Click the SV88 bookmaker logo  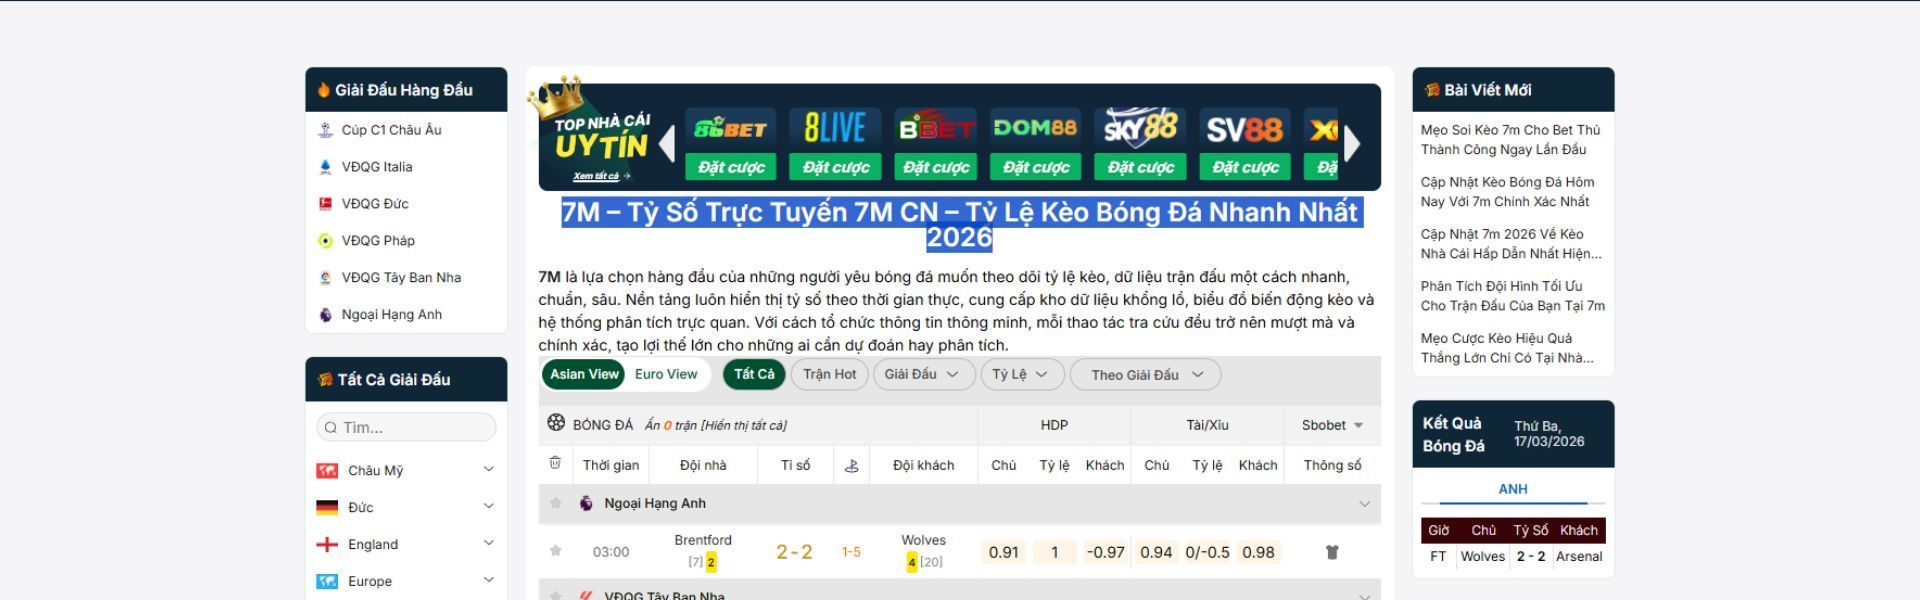click(x=1244, y=129)
